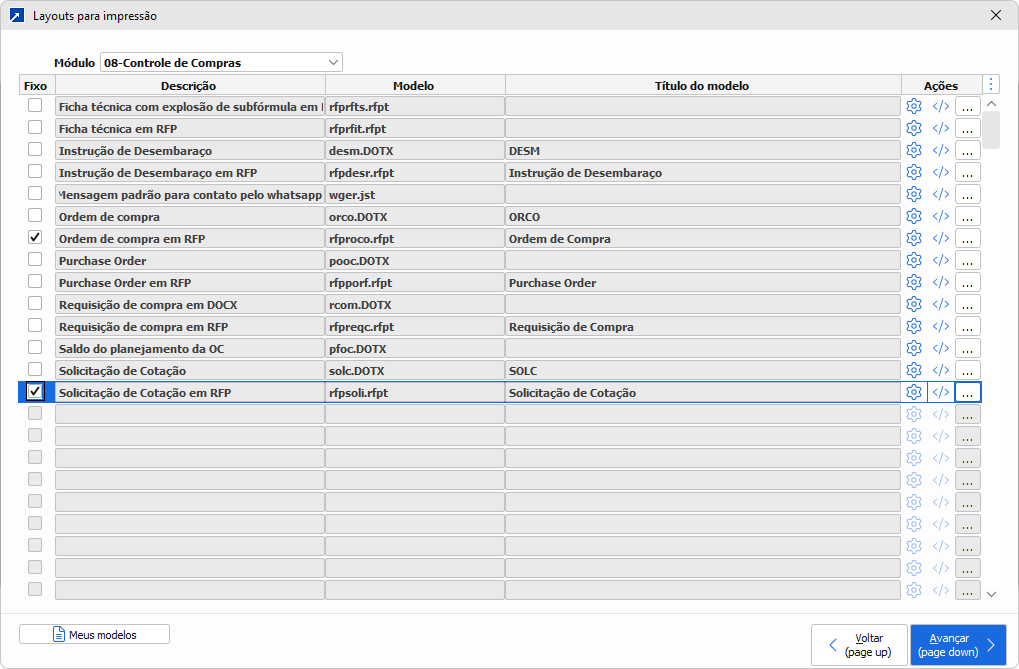
Task: Click gear icon for Instrução de Desembaraço row
Action: (913, 150)
